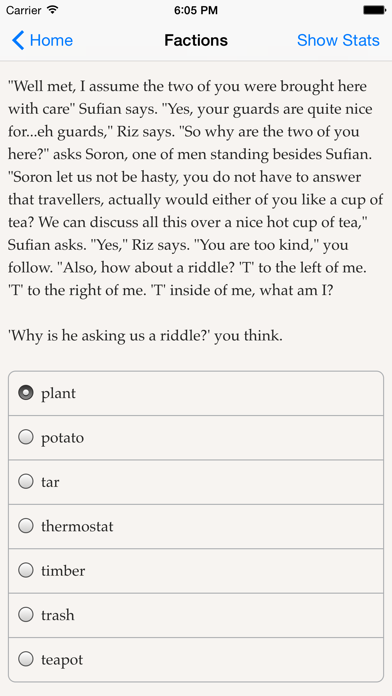This screenshot has width=392, height=696.
Task: Select the thermostat radio button
Action: click(x=26, y=526)
